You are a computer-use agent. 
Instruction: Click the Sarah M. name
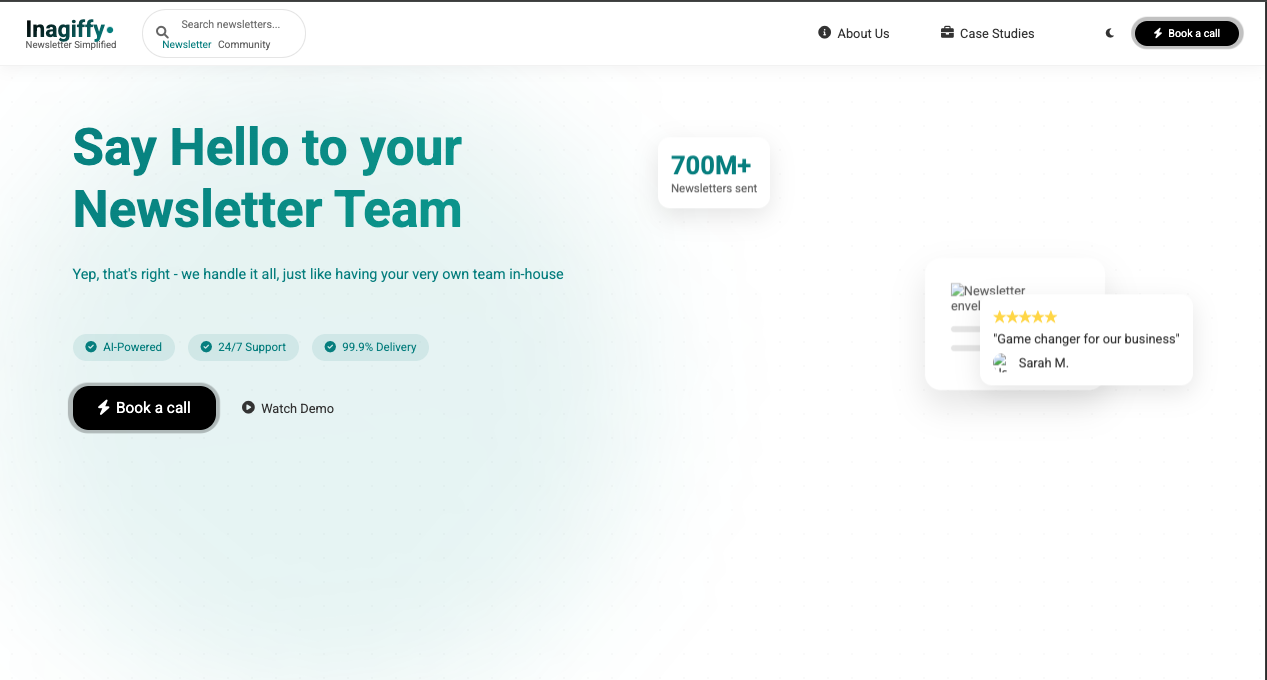[x=1043, y=363]
